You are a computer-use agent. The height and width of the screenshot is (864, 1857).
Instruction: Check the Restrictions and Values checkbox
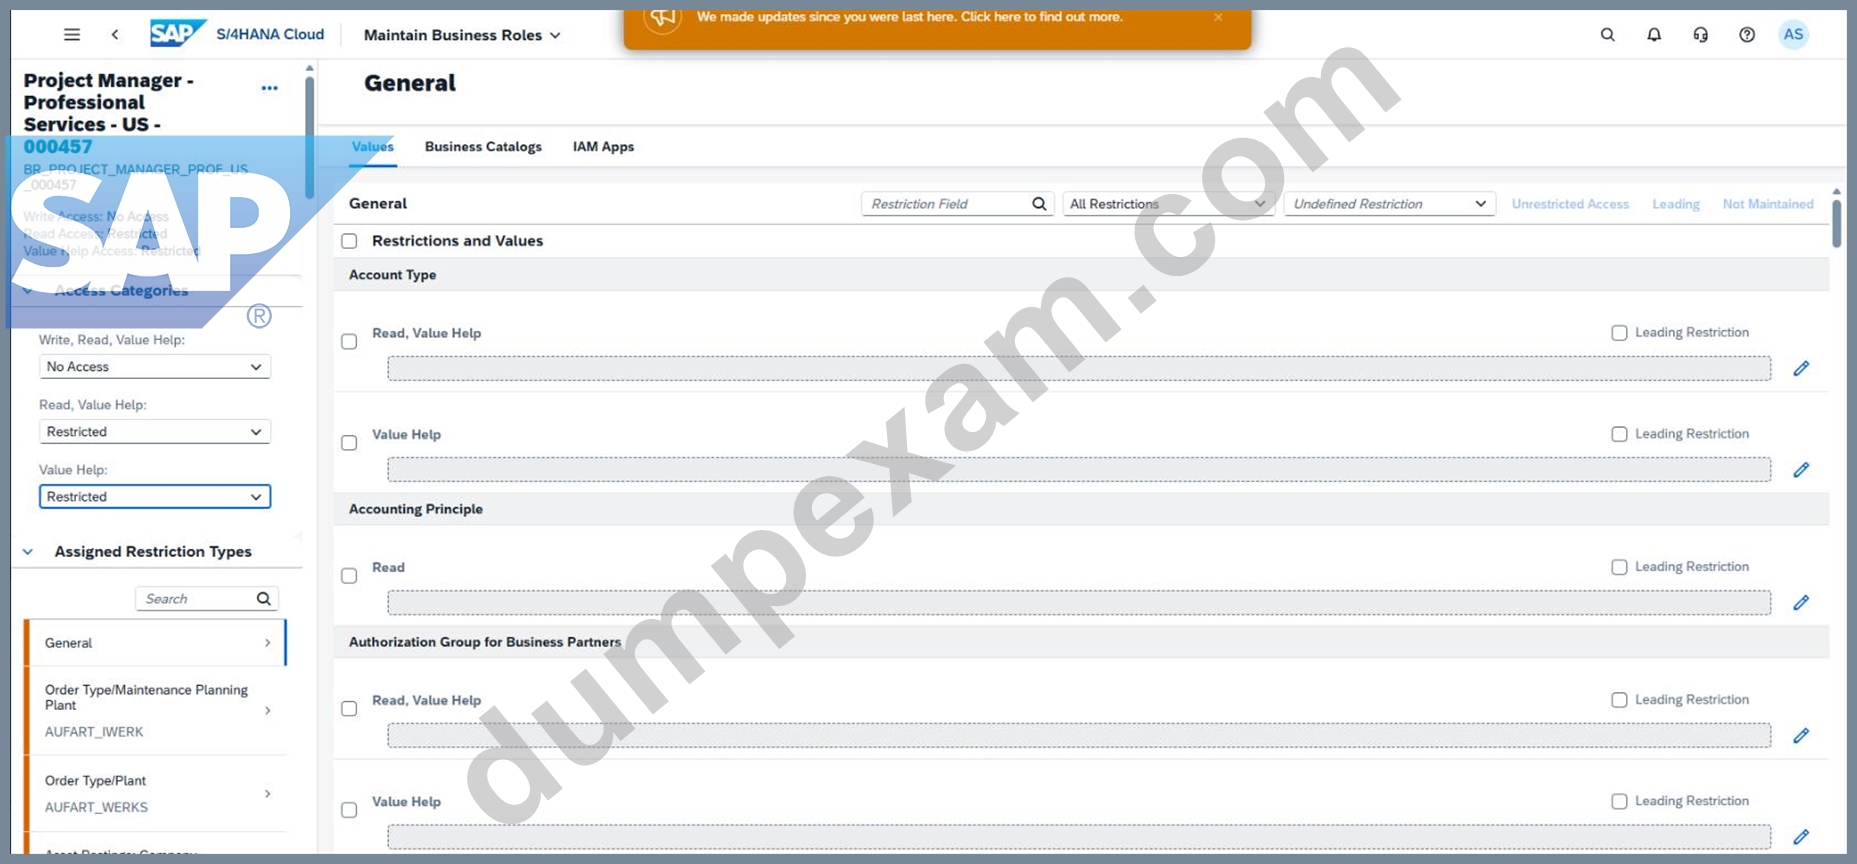(349, 241)
